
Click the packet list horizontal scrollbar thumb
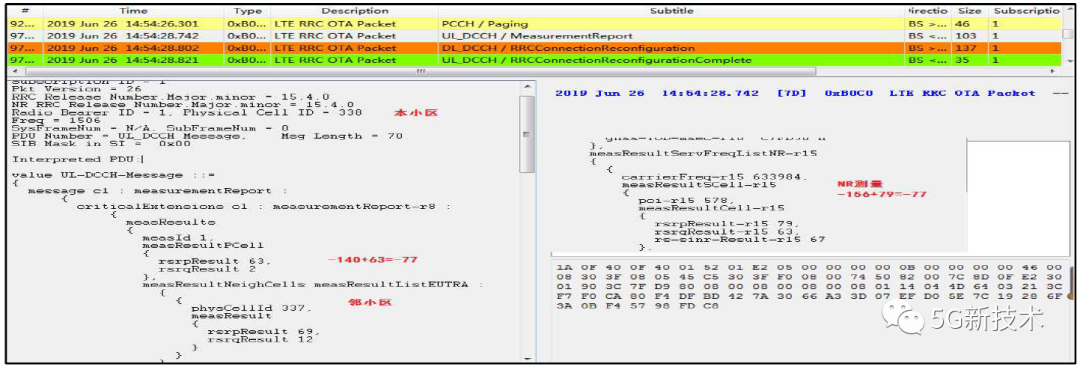point(421,72)
